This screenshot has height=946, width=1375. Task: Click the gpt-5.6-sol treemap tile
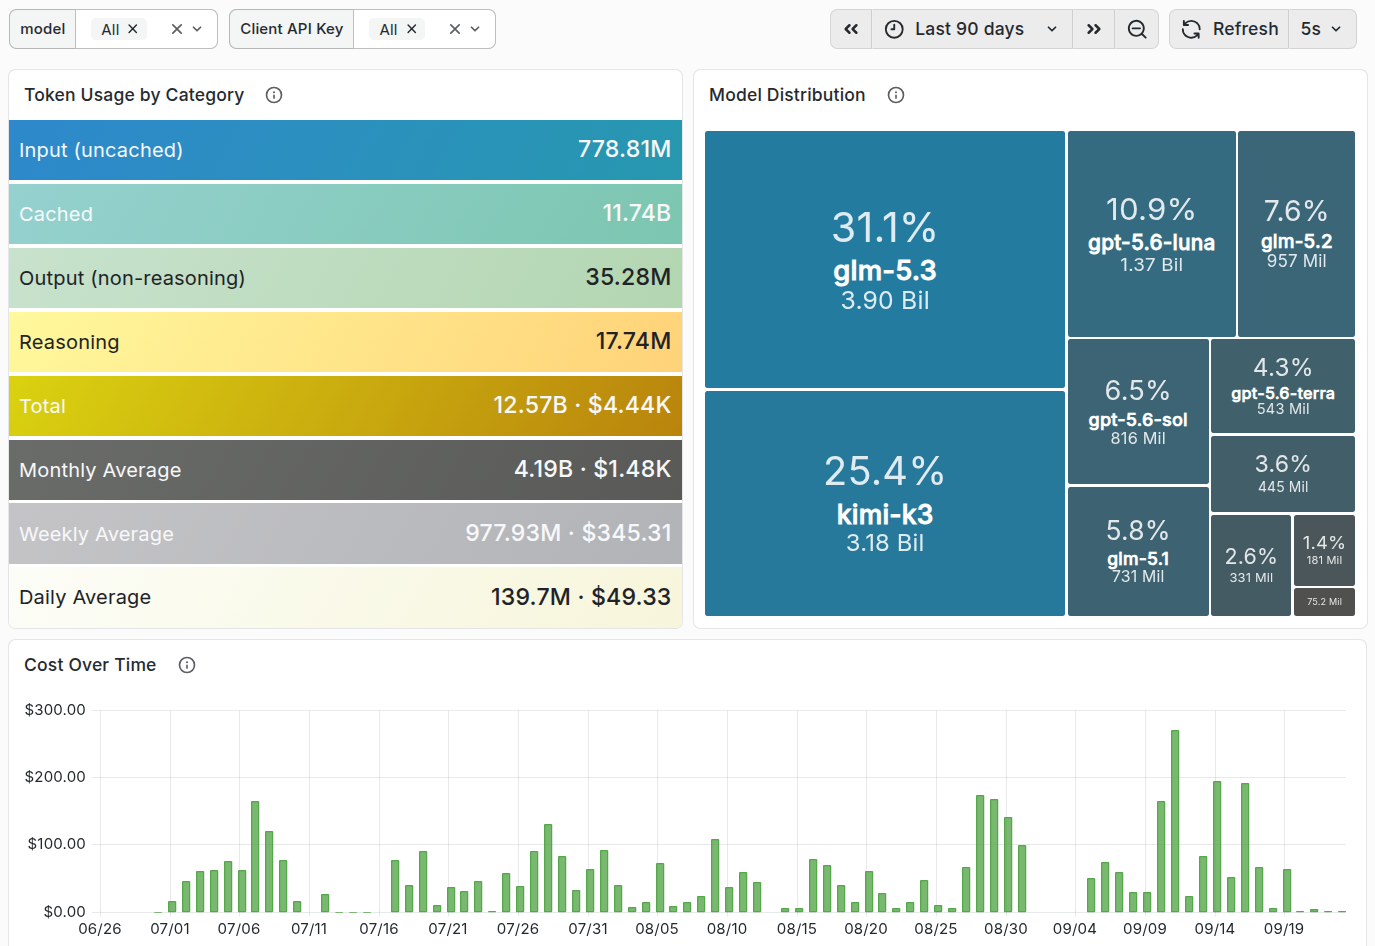tap(1138, 411)
